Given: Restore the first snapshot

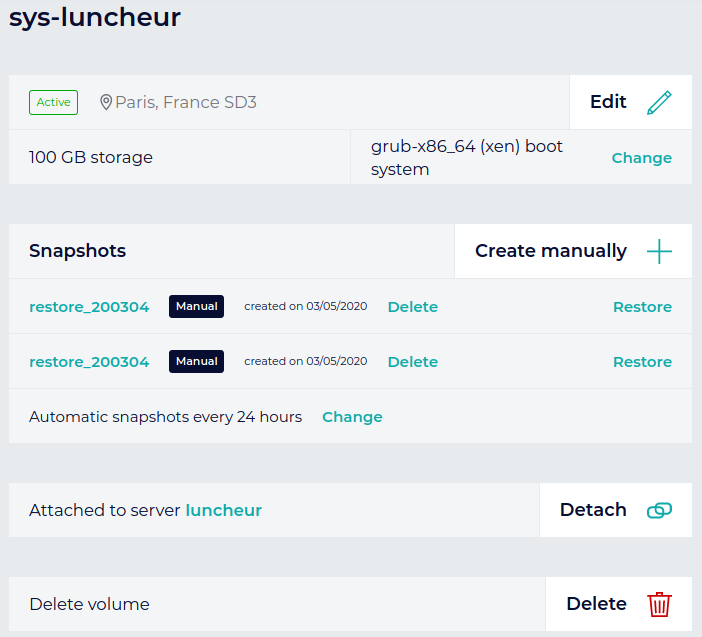Looking at the screenshot, I should click(642, 307).
